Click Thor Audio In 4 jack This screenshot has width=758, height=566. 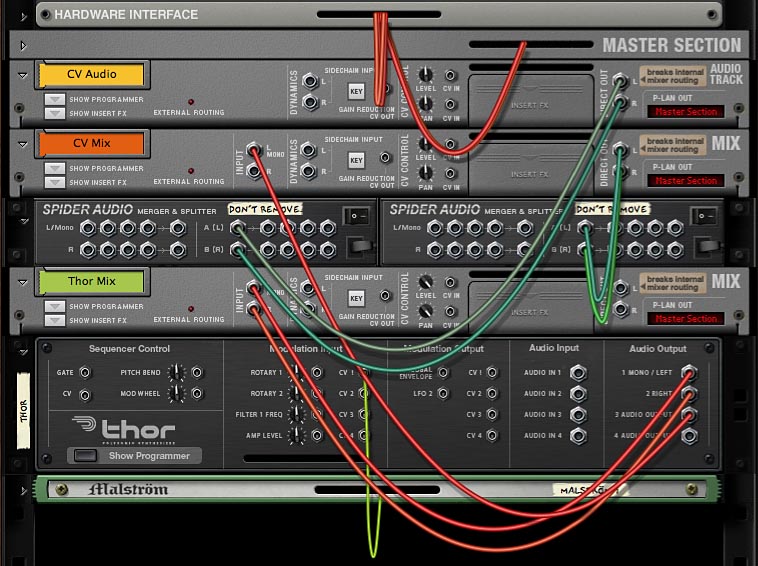[x=578, y=436]
